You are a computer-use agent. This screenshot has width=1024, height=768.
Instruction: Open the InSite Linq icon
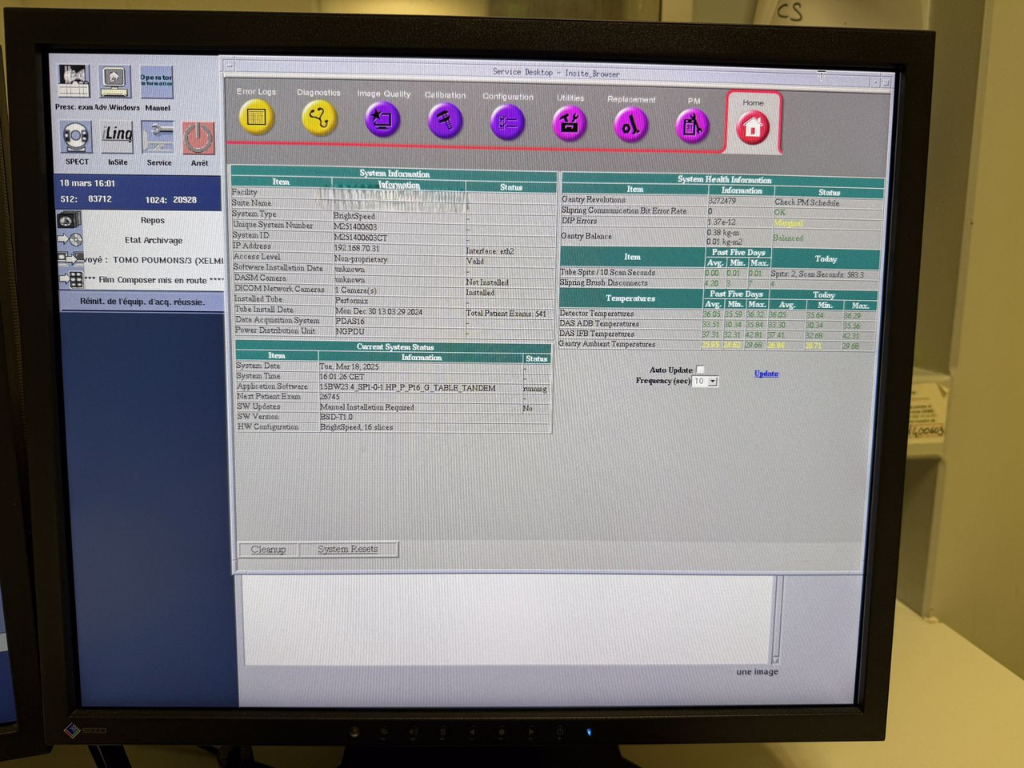point(117,137)
